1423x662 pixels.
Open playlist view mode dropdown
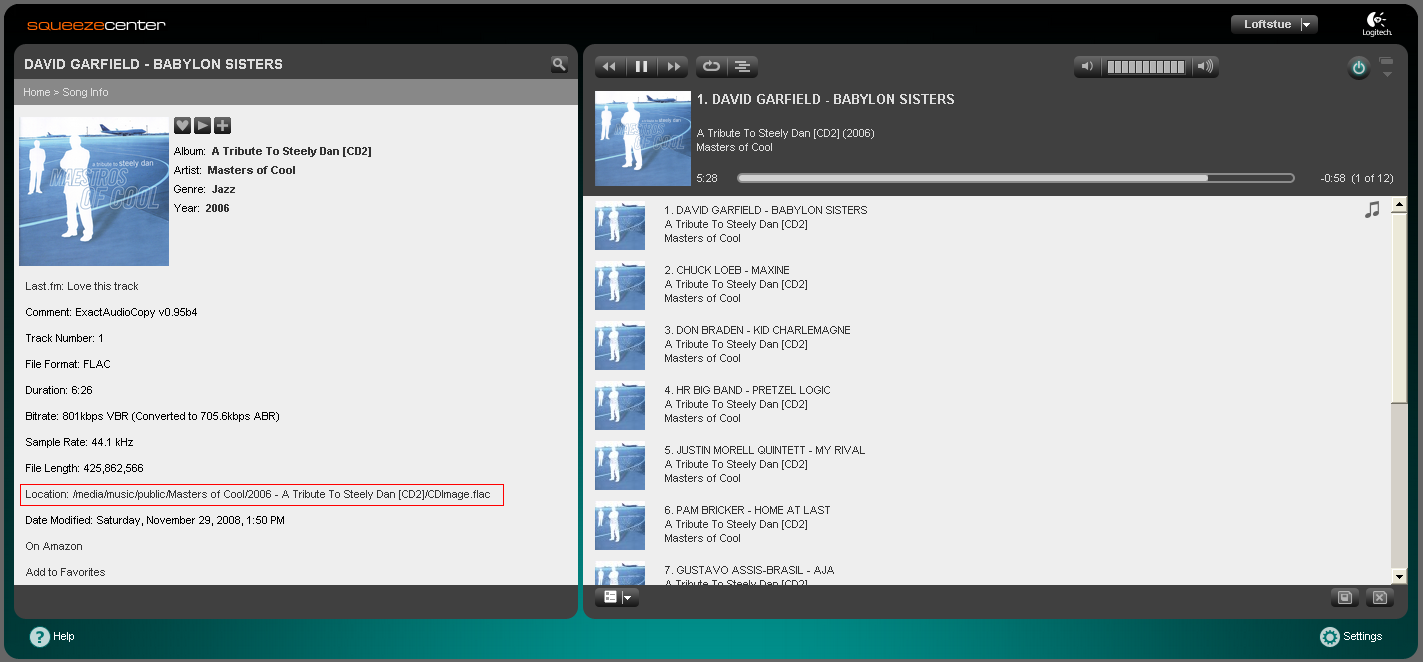point(616,597)
